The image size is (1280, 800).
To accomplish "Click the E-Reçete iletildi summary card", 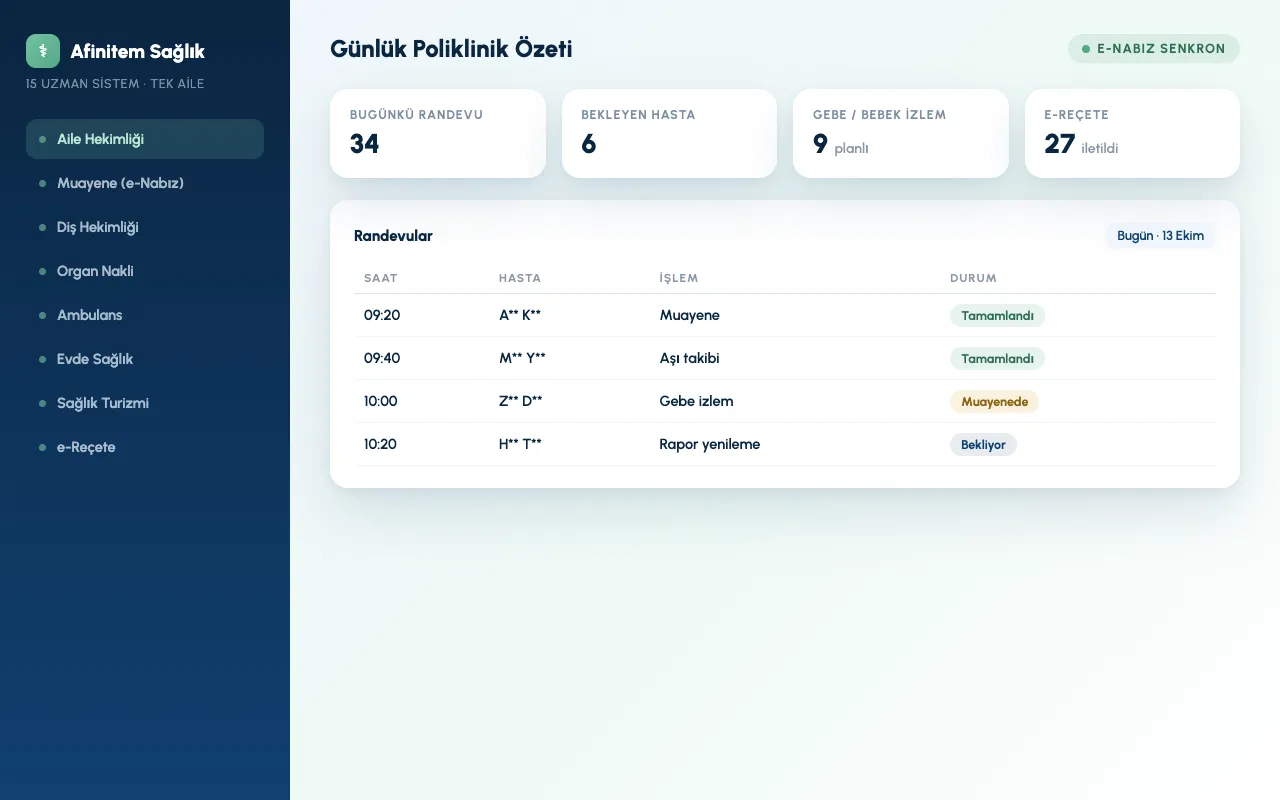I will [x=1132, y=134].
